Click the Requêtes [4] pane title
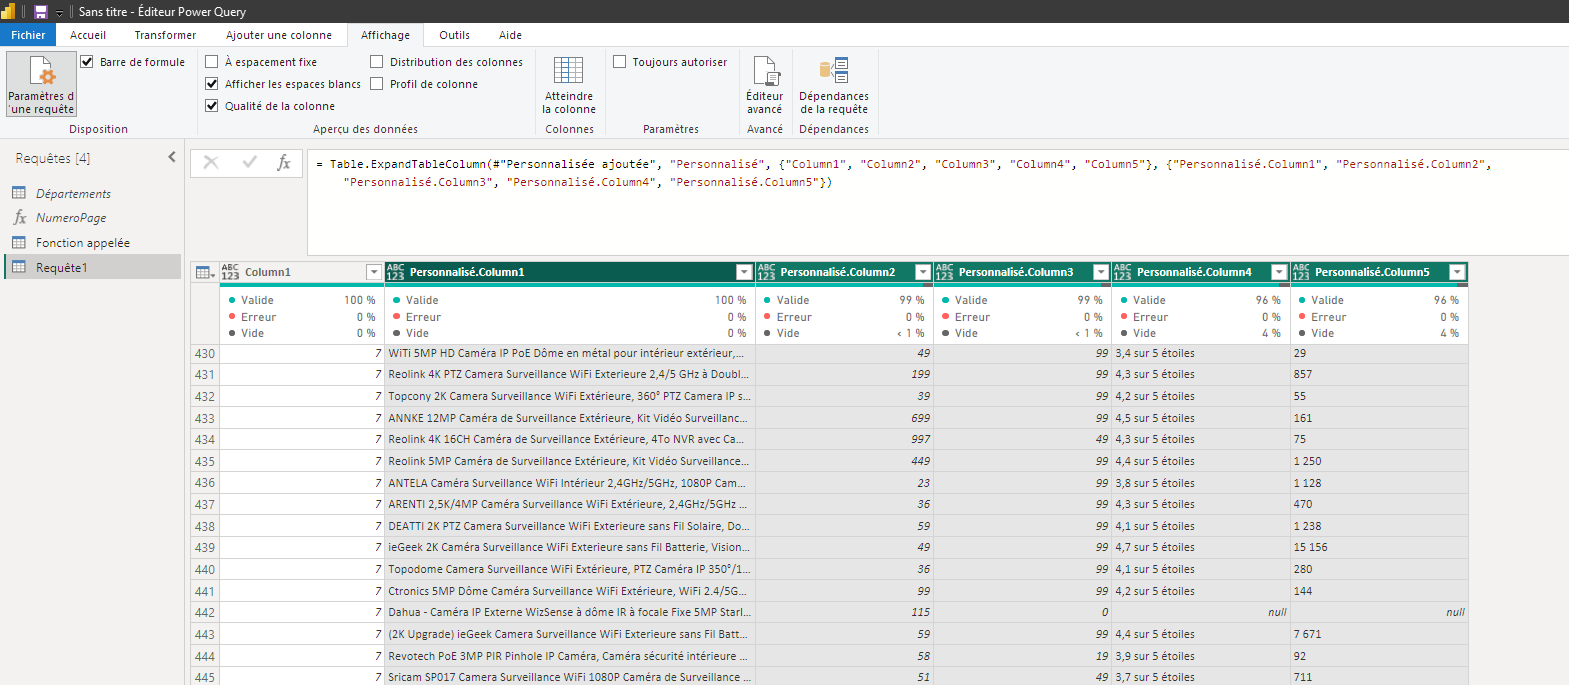The height and width of the screenshot is (685, 1569). [53, 158]
